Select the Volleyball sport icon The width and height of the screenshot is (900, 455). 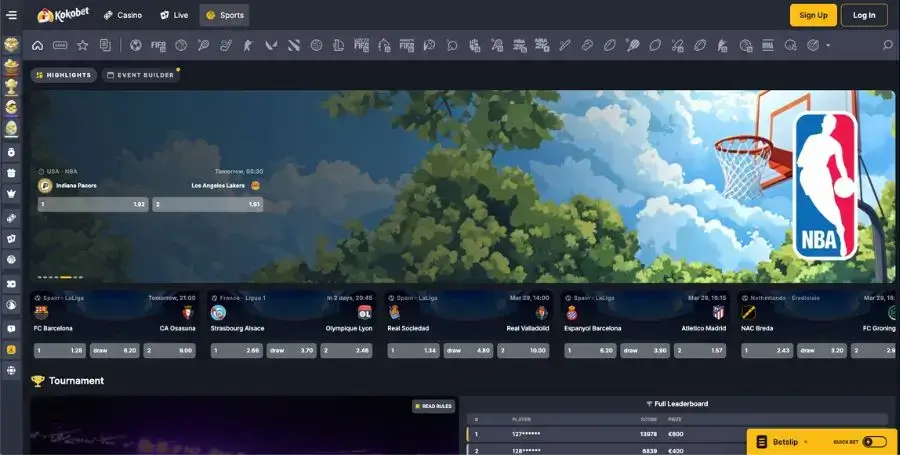tap(316, 45)
